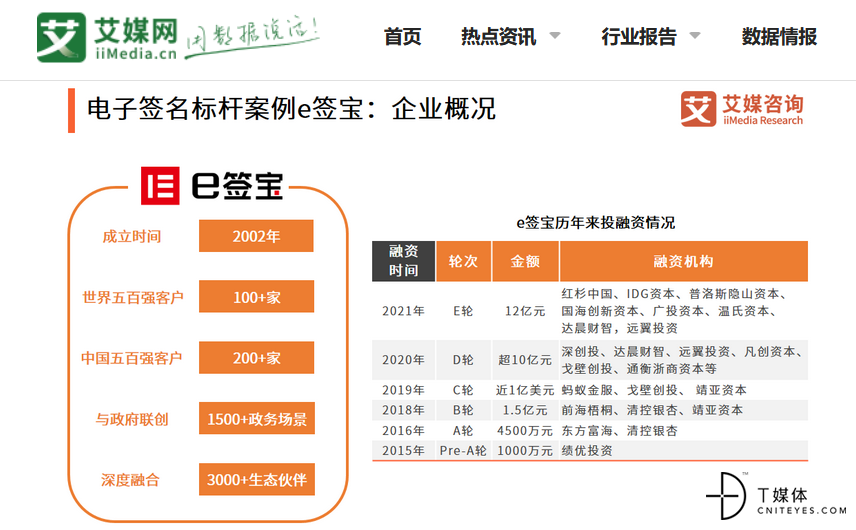Viewport: 856px width, 530px height.
Task: Click the 200+家 orange box
Action: click(x=256, y=358)
